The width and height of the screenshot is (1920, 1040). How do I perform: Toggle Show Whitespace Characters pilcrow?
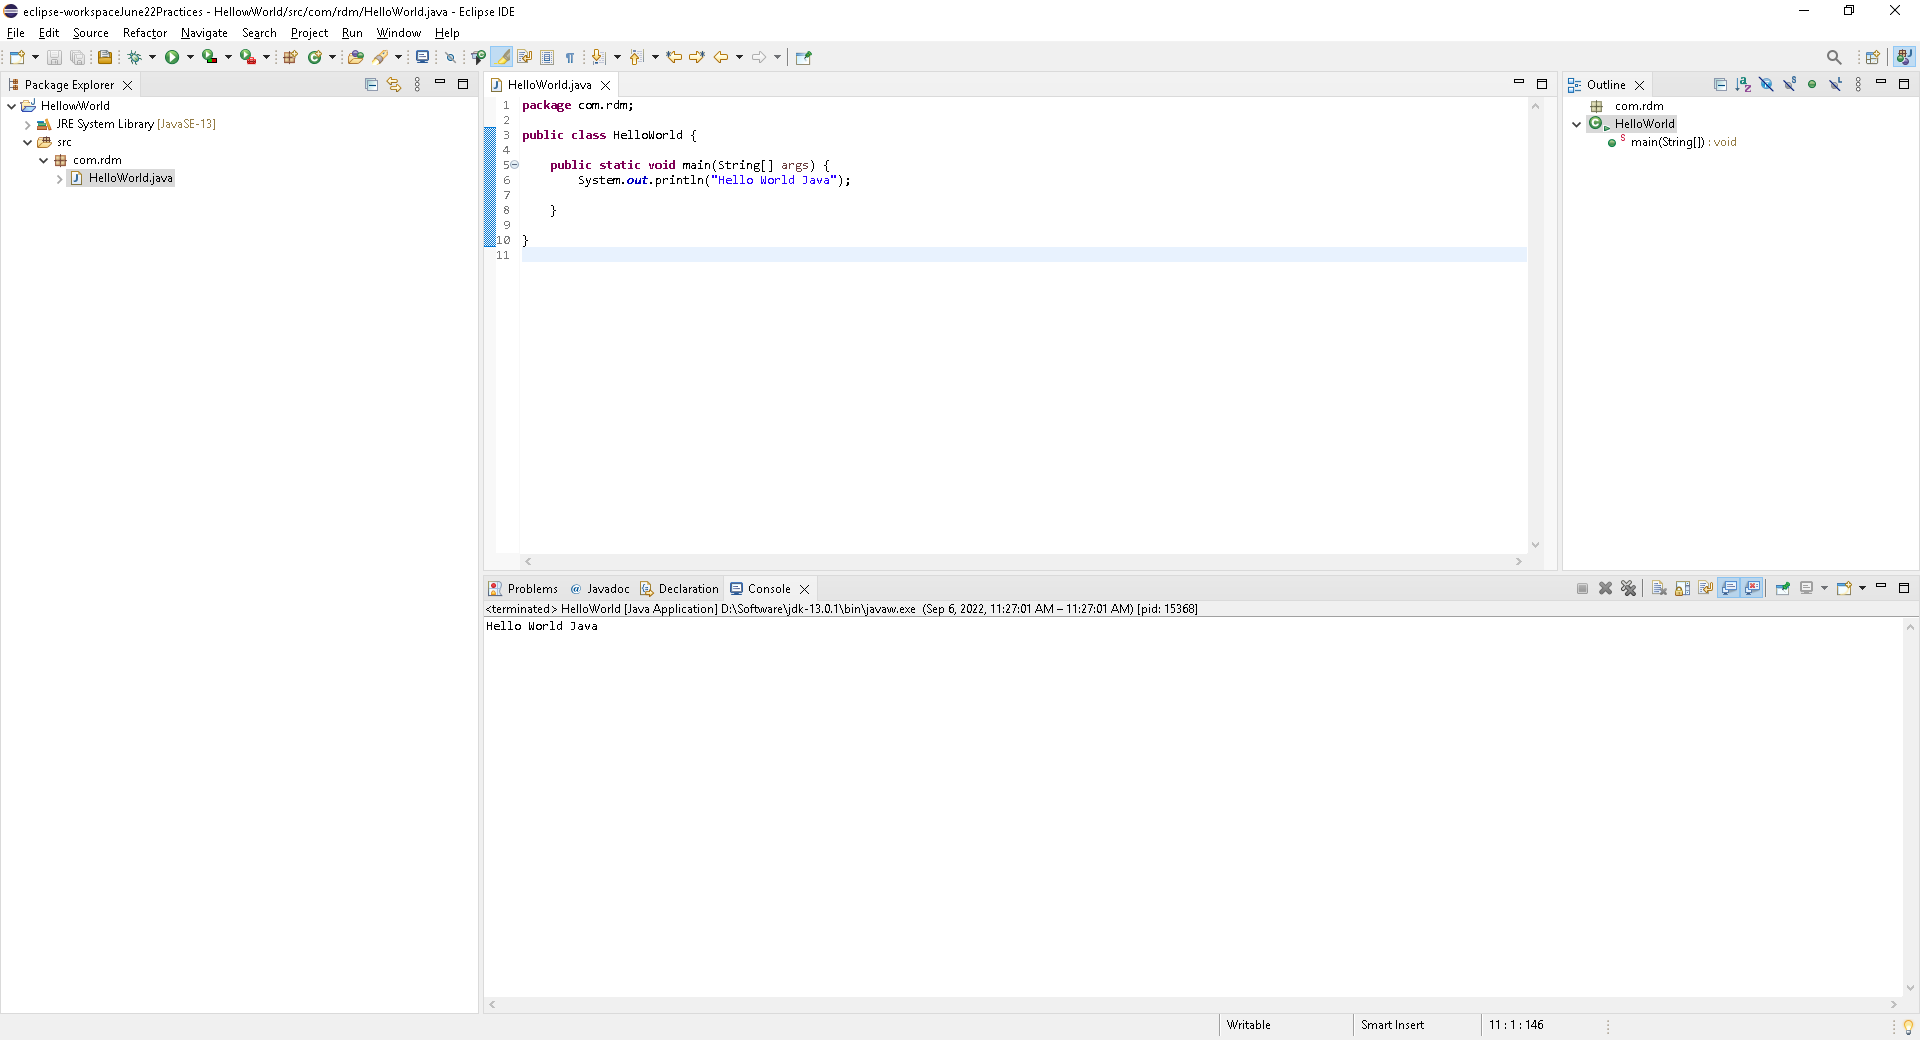pyautogui.click(x=570, y=57)
